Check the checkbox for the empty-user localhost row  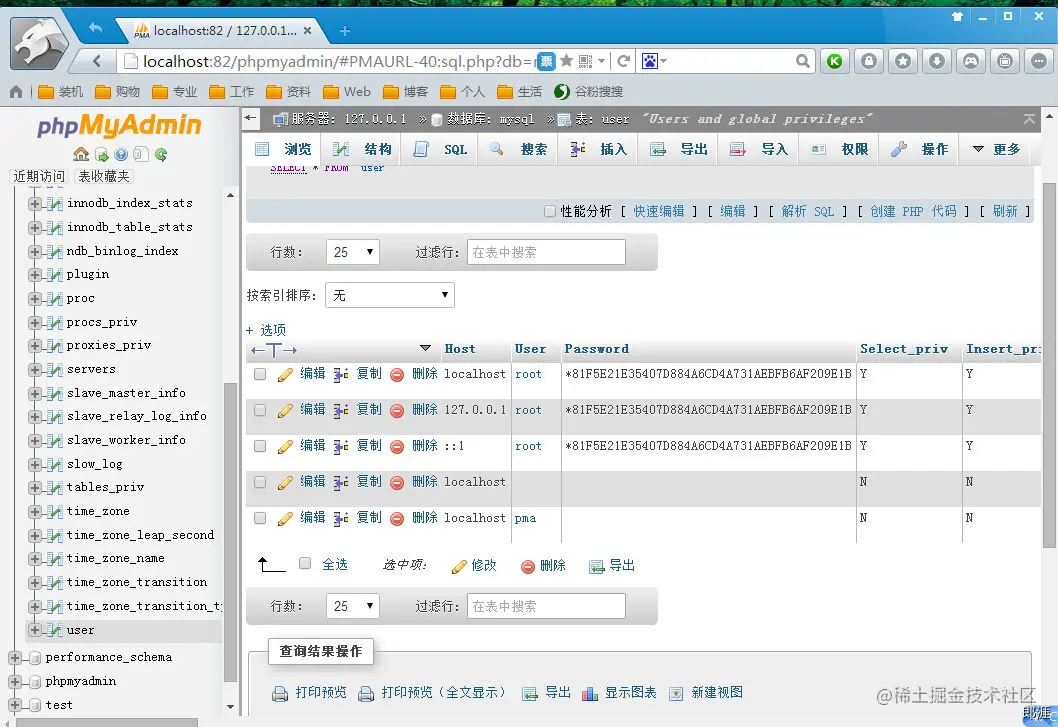pyautogui.click(x=260, y=482)
